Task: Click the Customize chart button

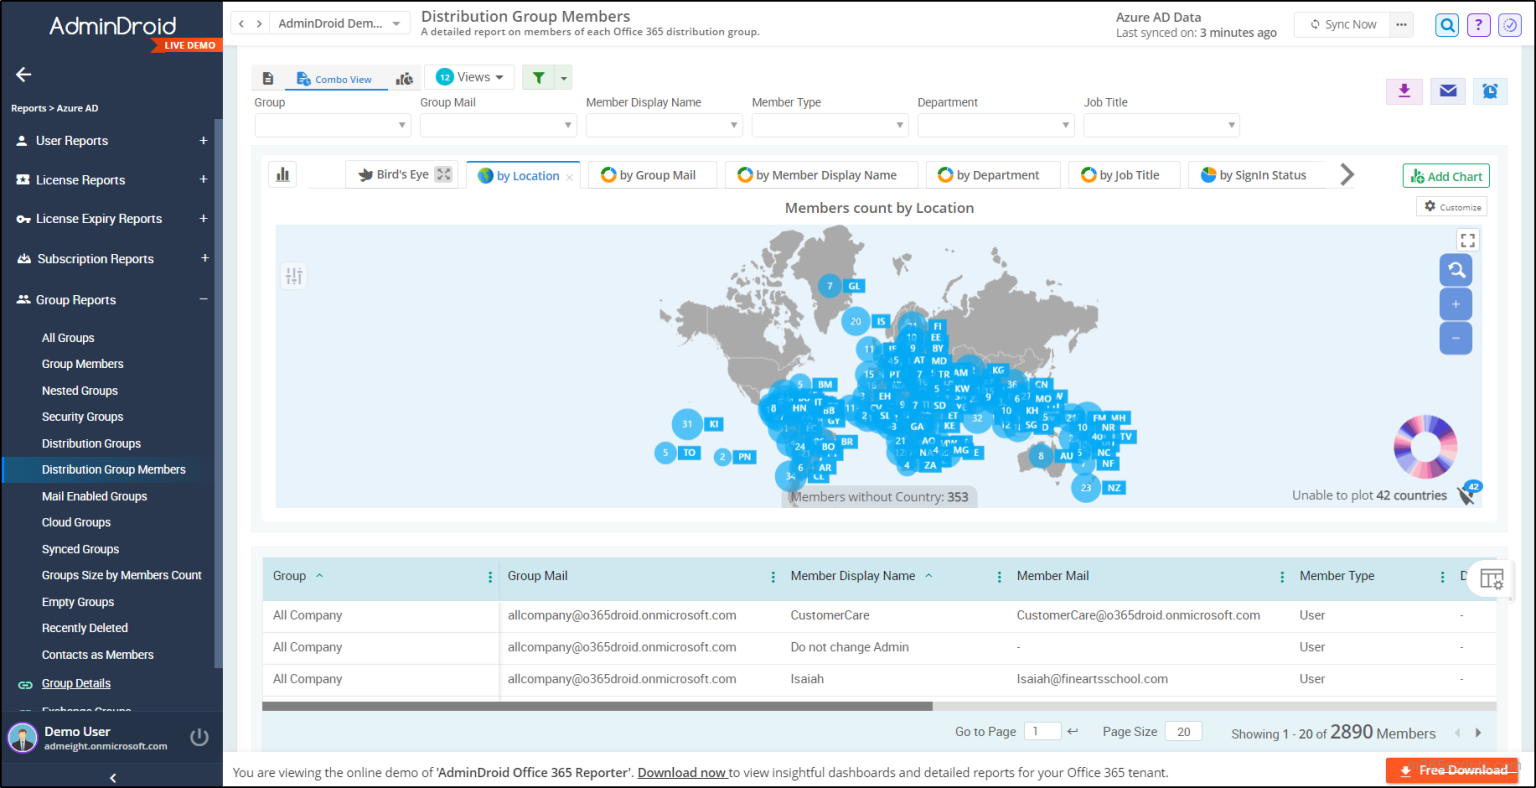Action: point(1452,207)
